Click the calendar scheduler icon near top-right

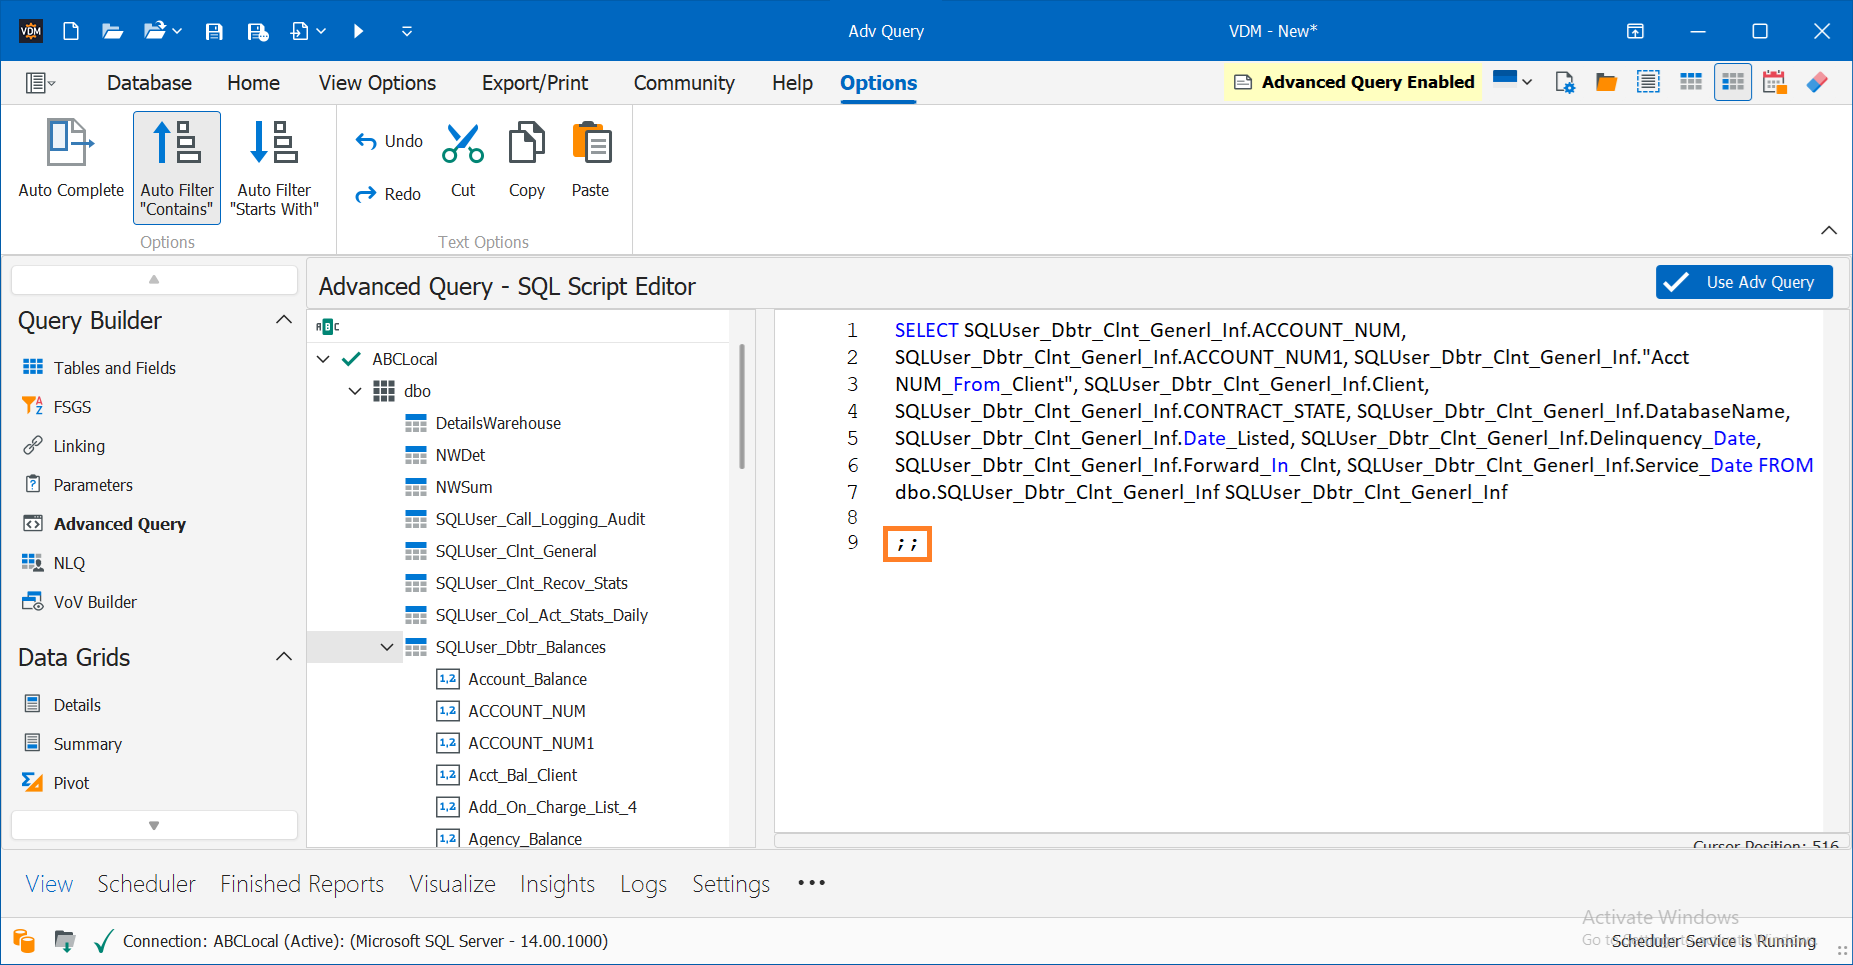[1775, 81]
